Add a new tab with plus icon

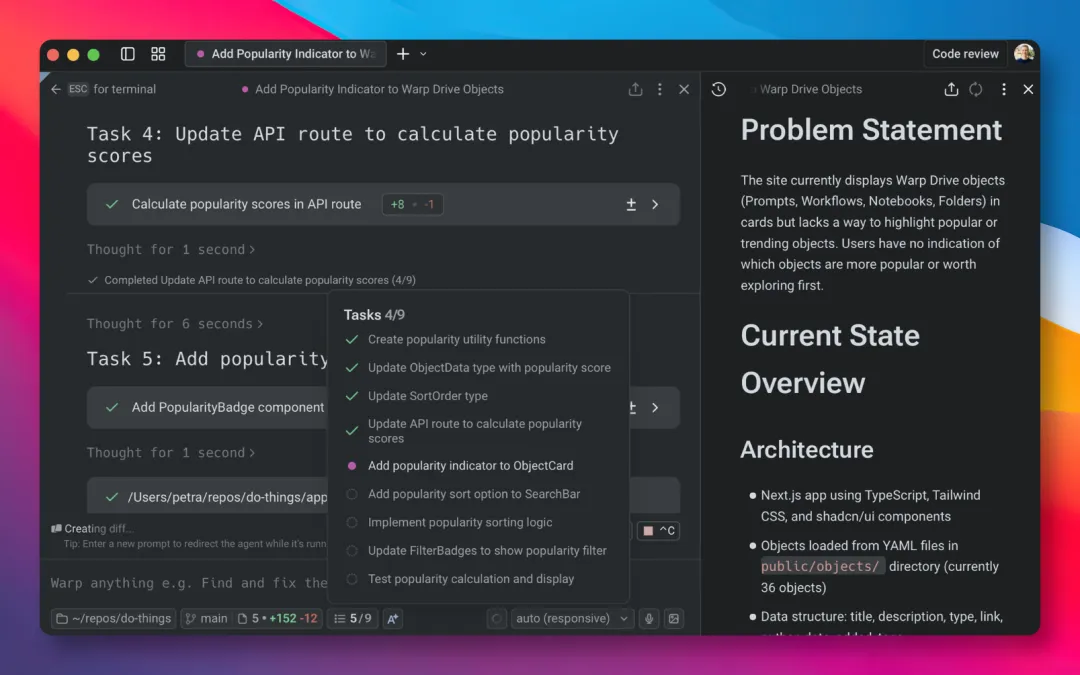point(403,54)
